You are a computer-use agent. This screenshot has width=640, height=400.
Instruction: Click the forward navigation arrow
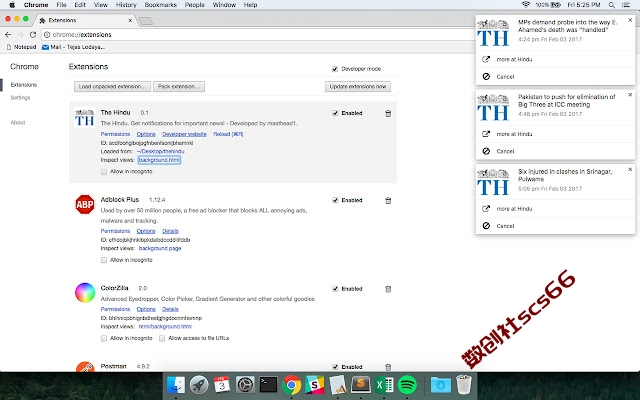20,35
